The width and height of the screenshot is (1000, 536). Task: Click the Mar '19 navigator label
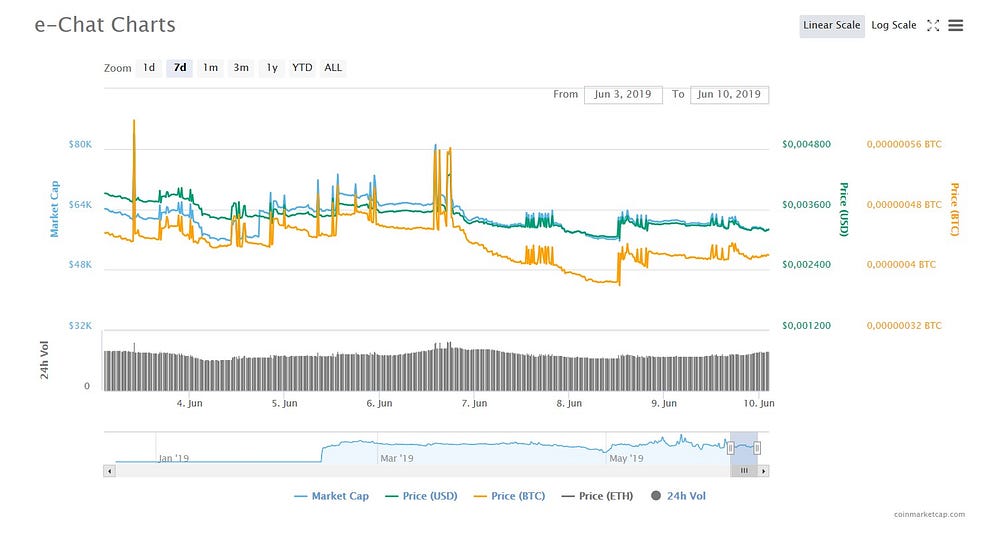pos(397,458)
